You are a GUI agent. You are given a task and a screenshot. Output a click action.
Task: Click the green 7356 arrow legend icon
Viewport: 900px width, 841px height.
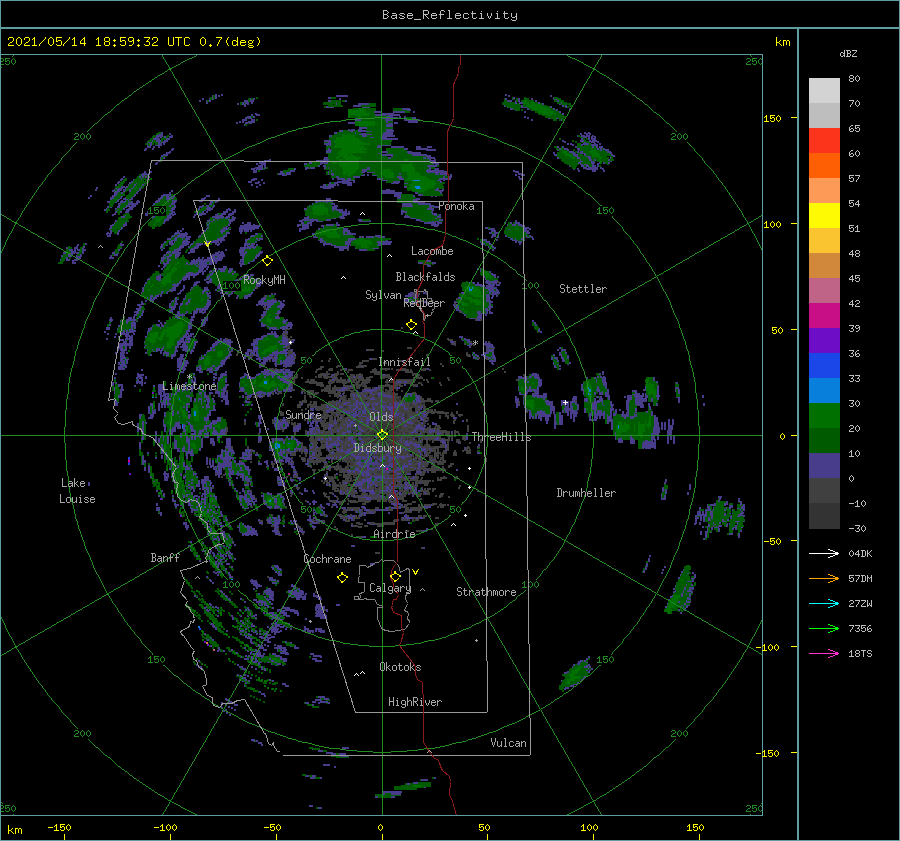click(x=824, y=629)
